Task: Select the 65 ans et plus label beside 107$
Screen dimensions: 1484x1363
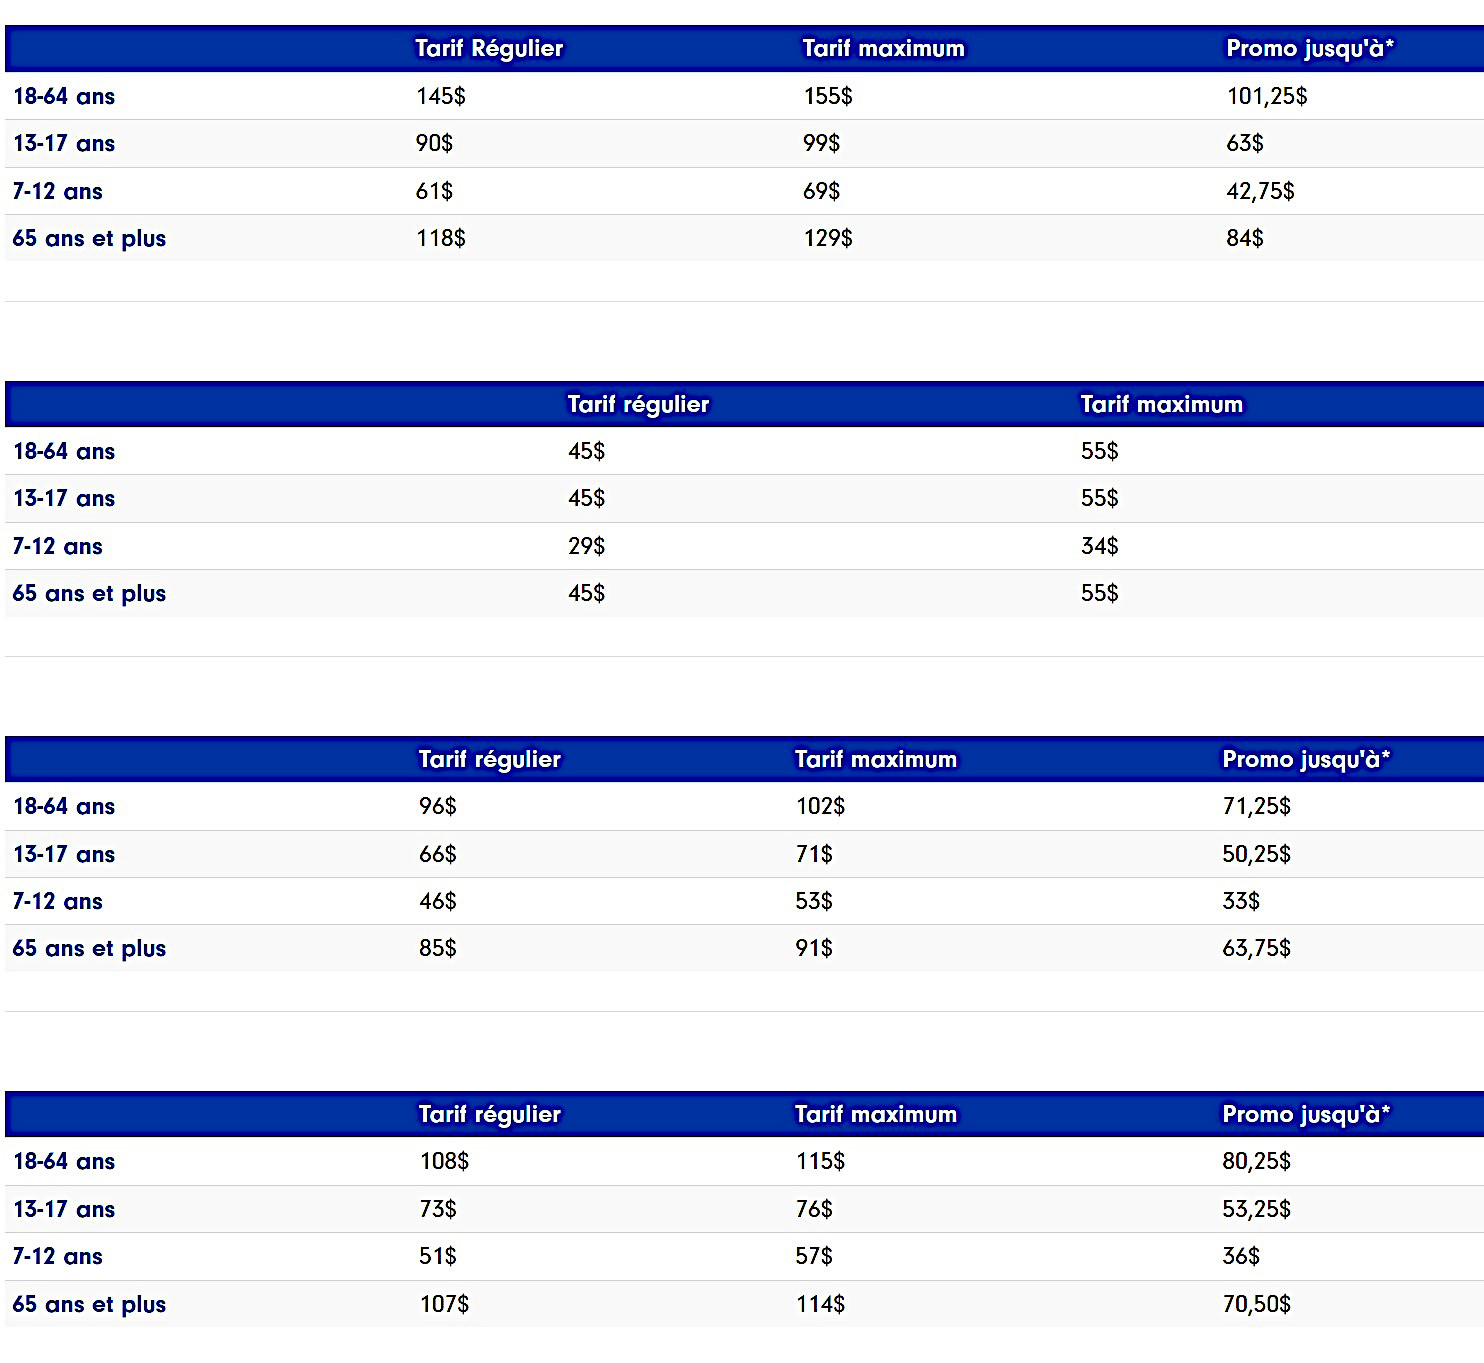Action: 89,1304
